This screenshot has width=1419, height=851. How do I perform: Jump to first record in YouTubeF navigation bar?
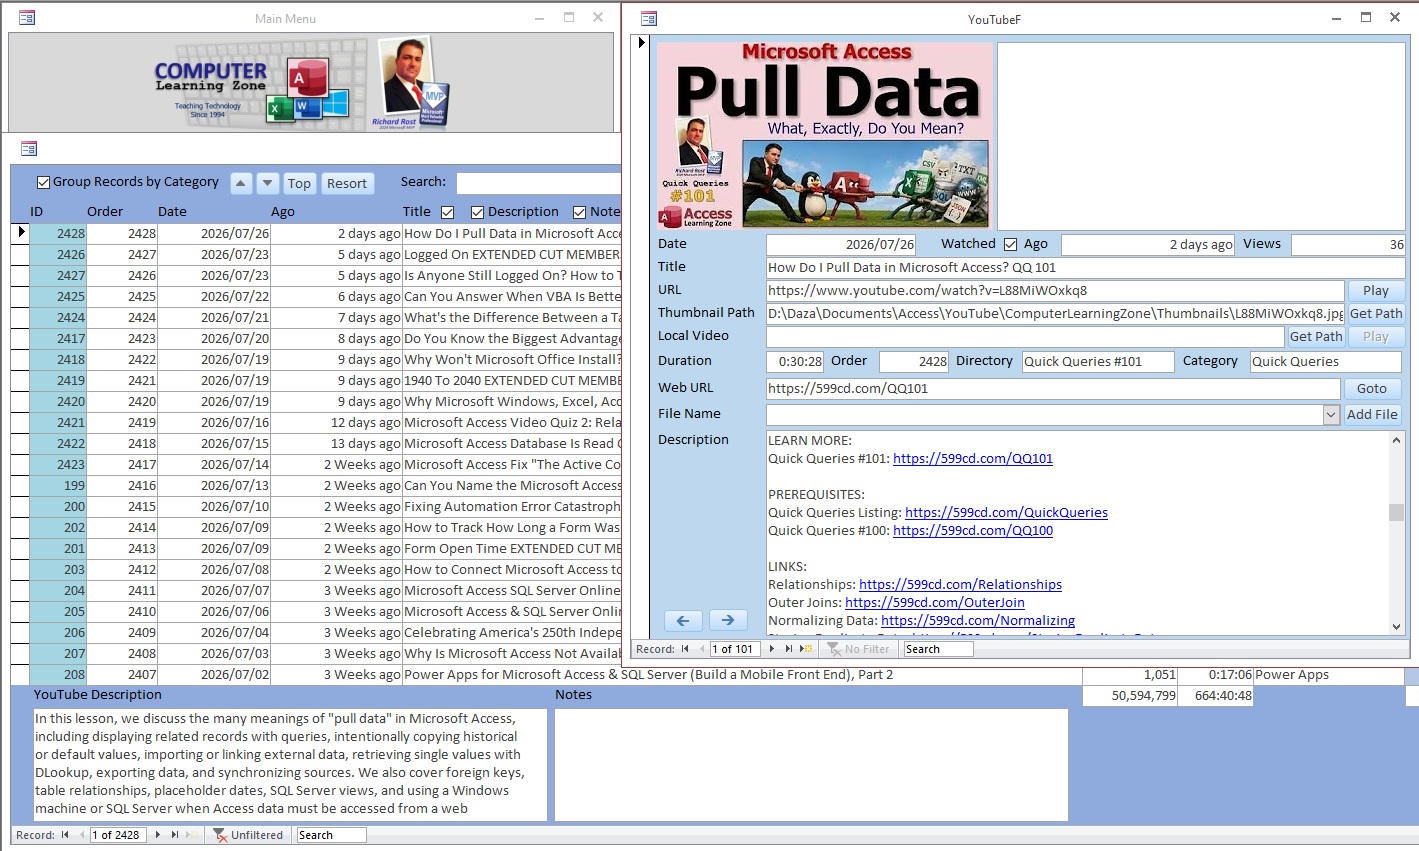685,649
